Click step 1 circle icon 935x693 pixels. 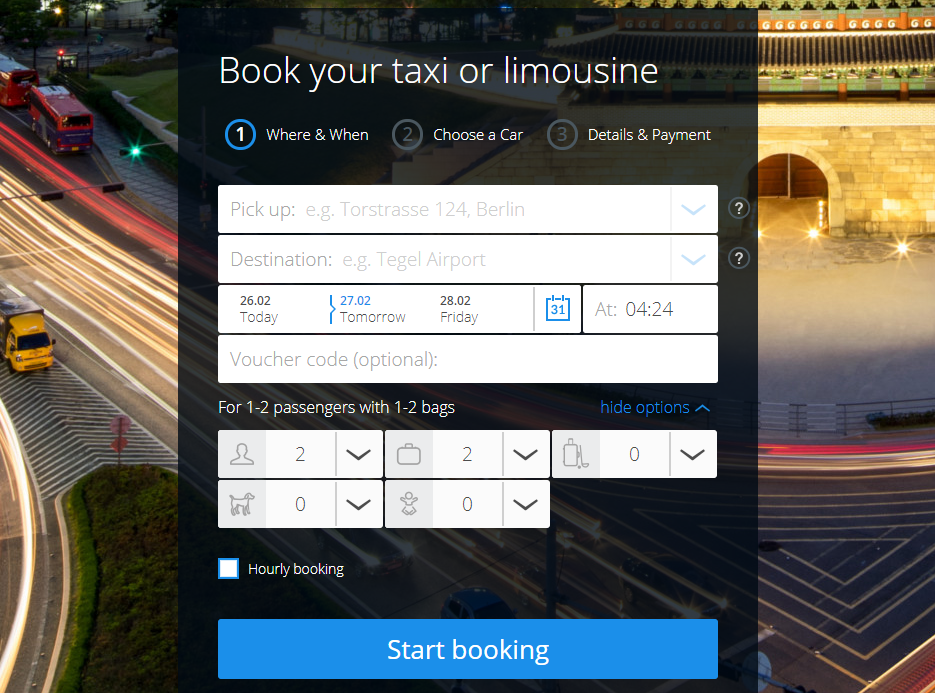(240, 135)
